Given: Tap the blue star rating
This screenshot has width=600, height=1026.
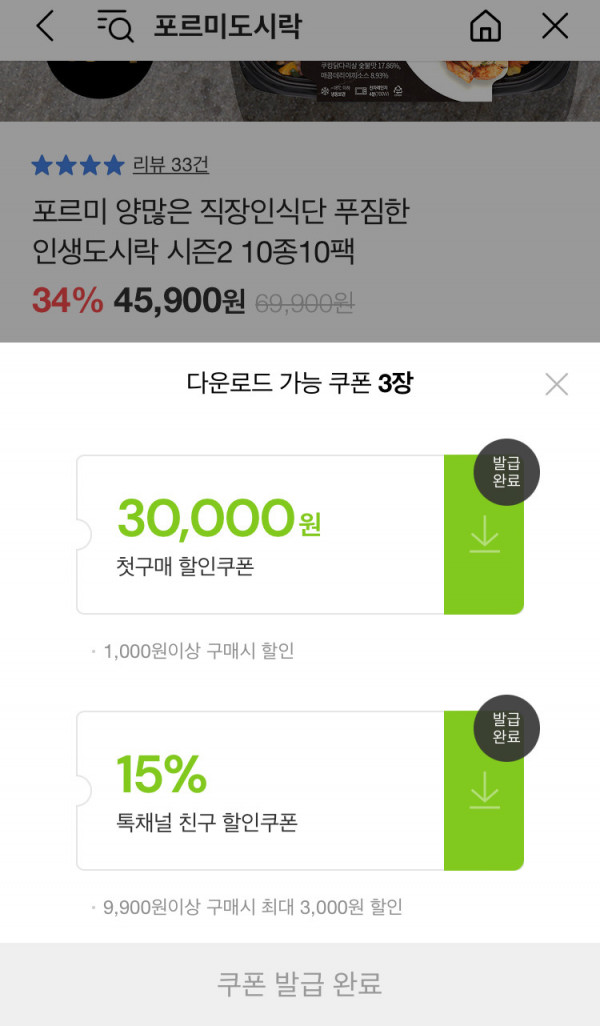Looking at the screenshot, I should point(78,165).
